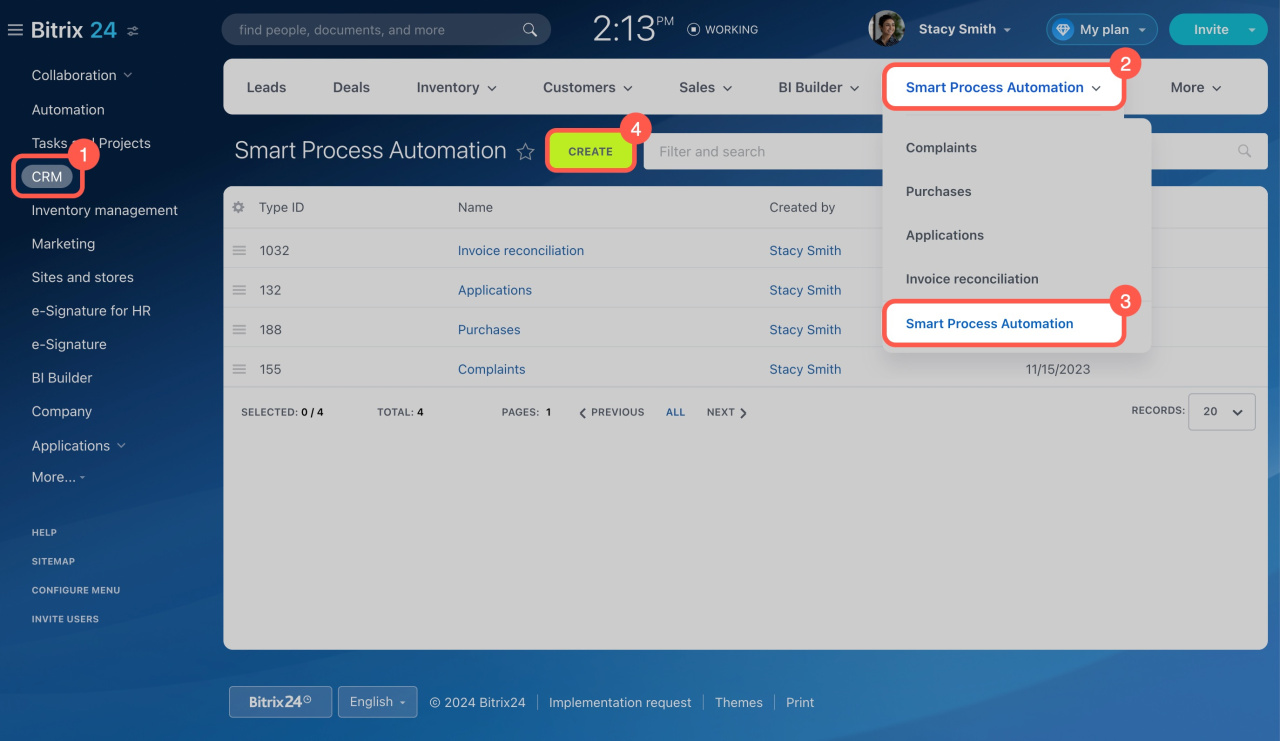Switch to the Deals tab

click(351, 87)
